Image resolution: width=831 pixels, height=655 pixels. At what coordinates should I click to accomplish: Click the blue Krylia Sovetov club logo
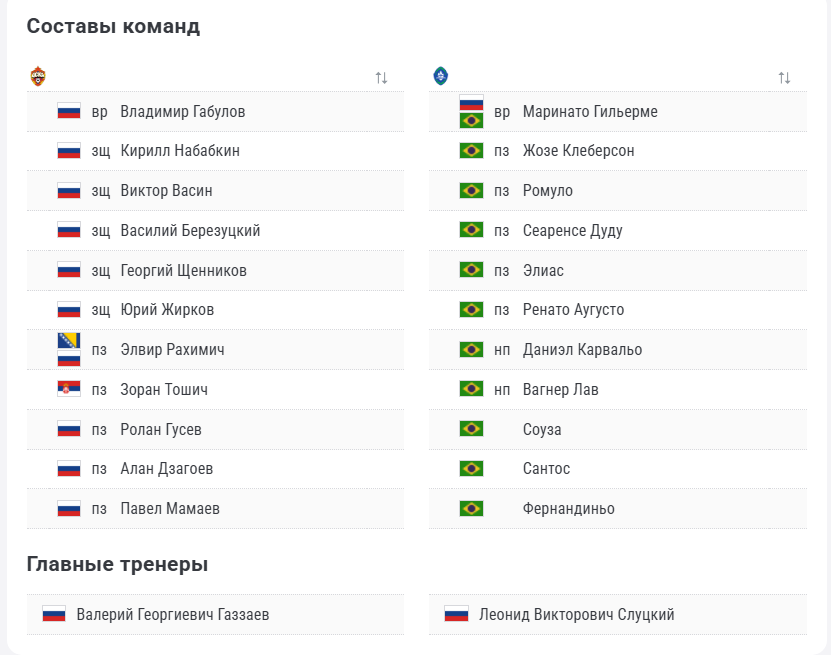[440, 76]
